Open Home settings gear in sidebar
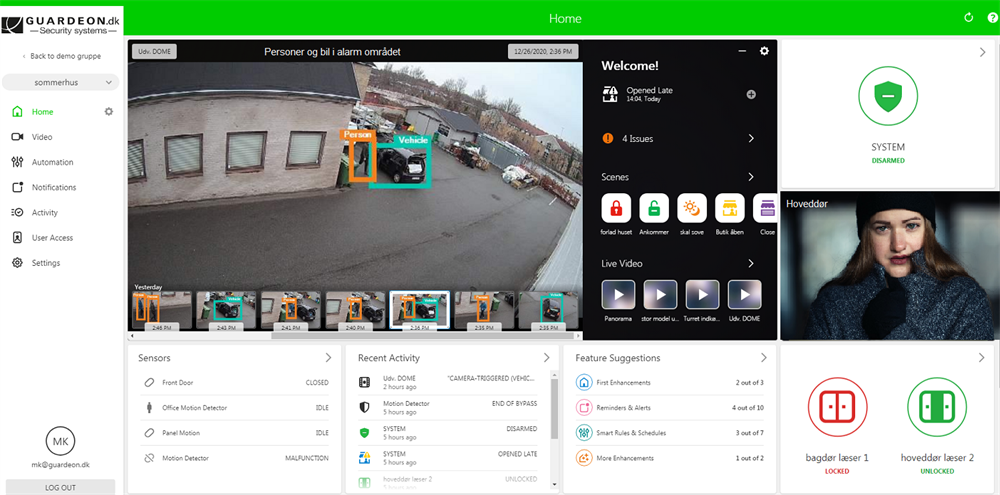The width and height of the screenshot is (1000, 495). 108,112
